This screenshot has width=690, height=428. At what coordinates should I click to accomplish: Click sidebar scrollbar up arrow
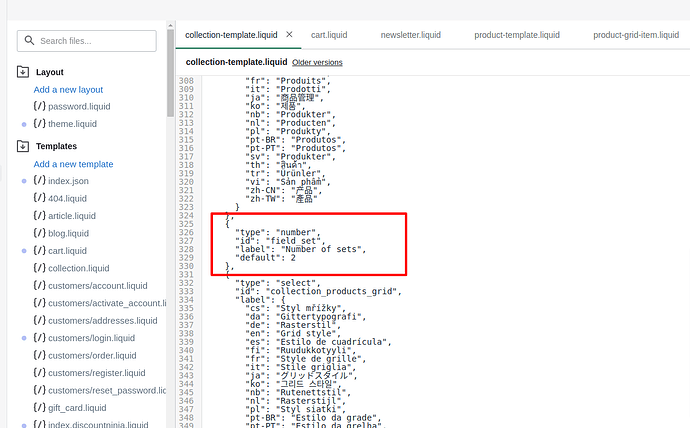[x=171, y=26]
